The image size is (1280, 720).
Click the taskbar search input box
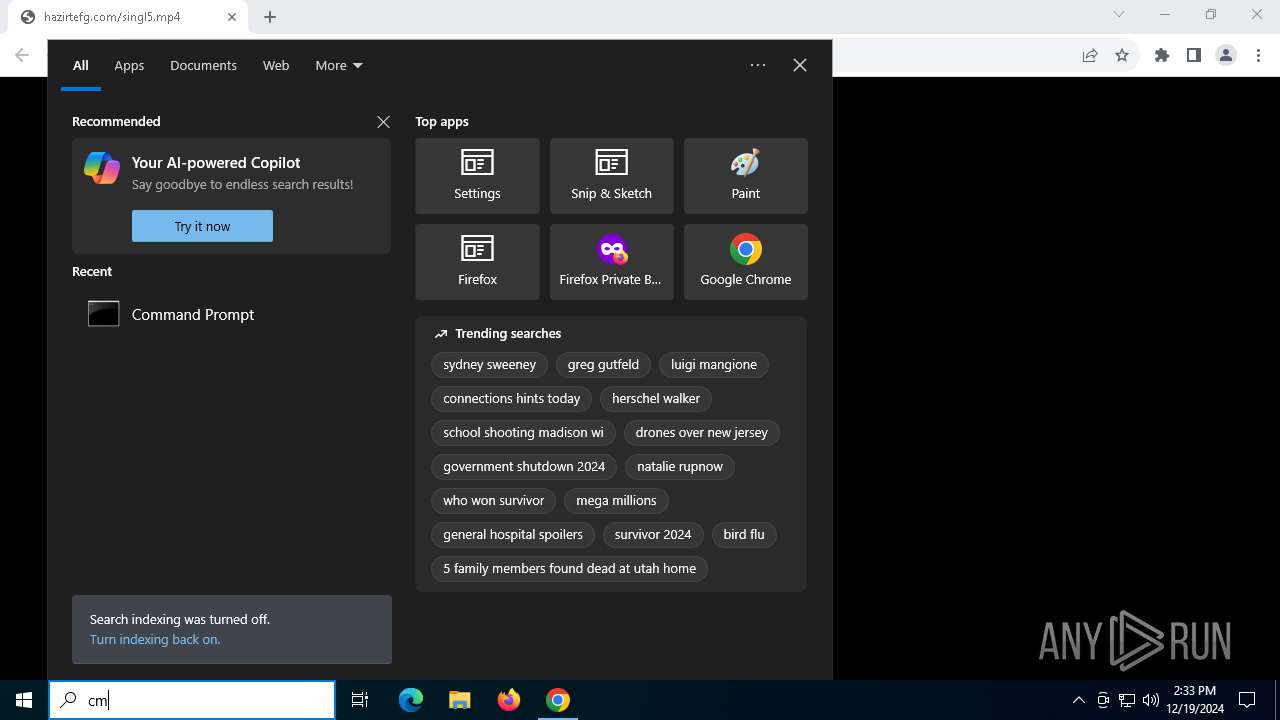(x=192, y=700)
